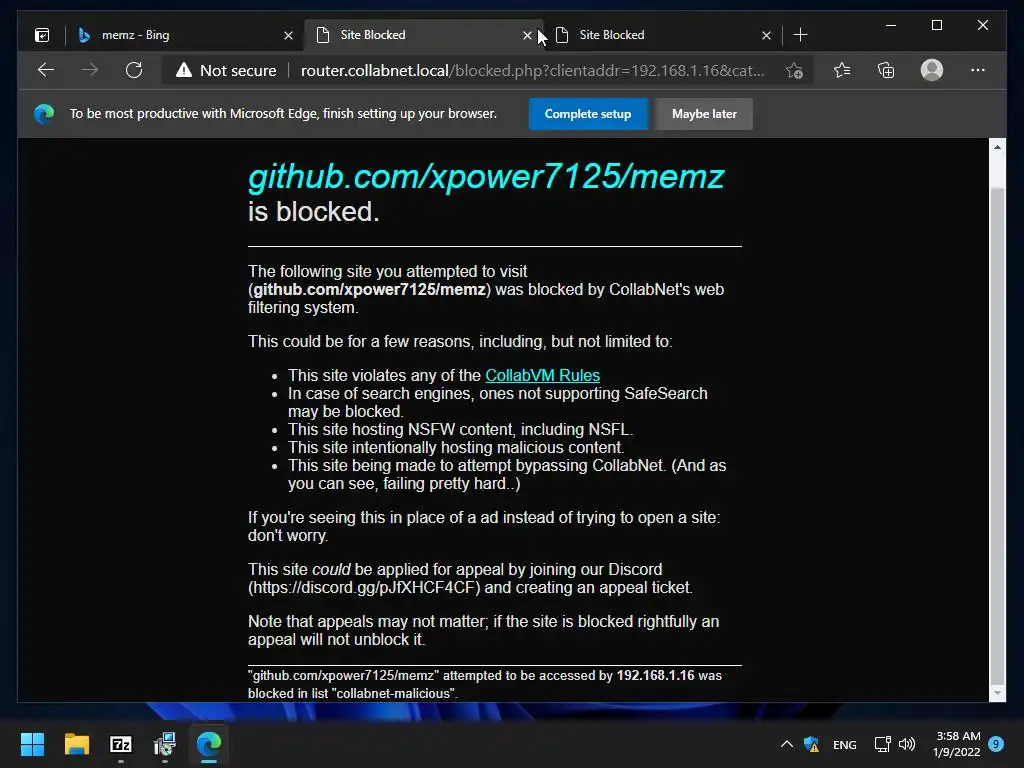Open the CollabVM Rules link
Viewport: 1024px width, 768px height.
542,376
